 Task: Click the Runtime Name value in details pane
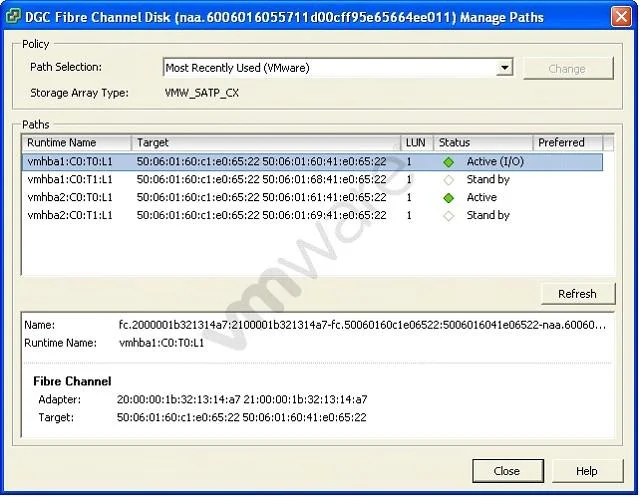point(162,343)
